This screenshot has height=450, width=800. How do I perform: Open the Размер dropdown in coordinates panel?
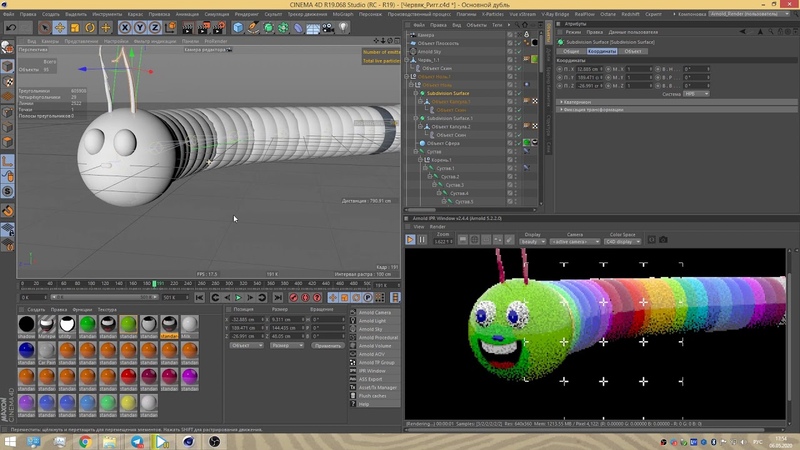point(287,345)
